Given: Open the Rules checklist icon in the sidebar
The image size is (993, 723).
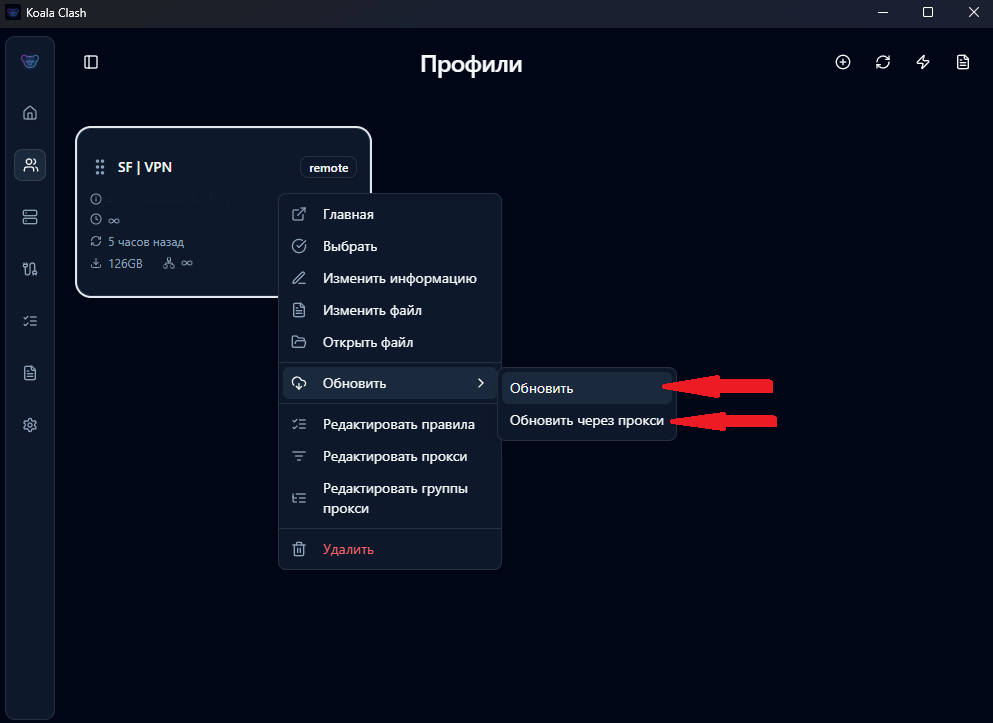Looking at the screenshot, I should coord(29,320).
